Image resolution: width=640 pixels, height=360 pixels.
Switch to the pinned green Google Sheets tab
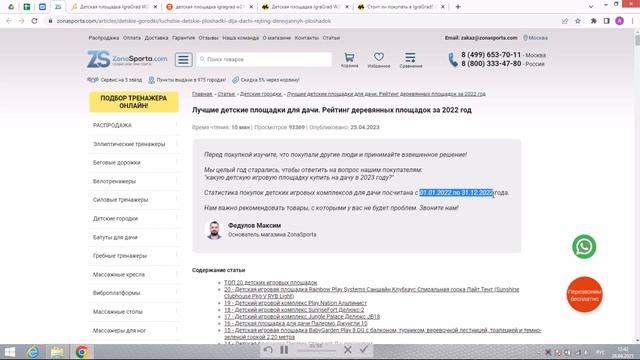[27, 7]
